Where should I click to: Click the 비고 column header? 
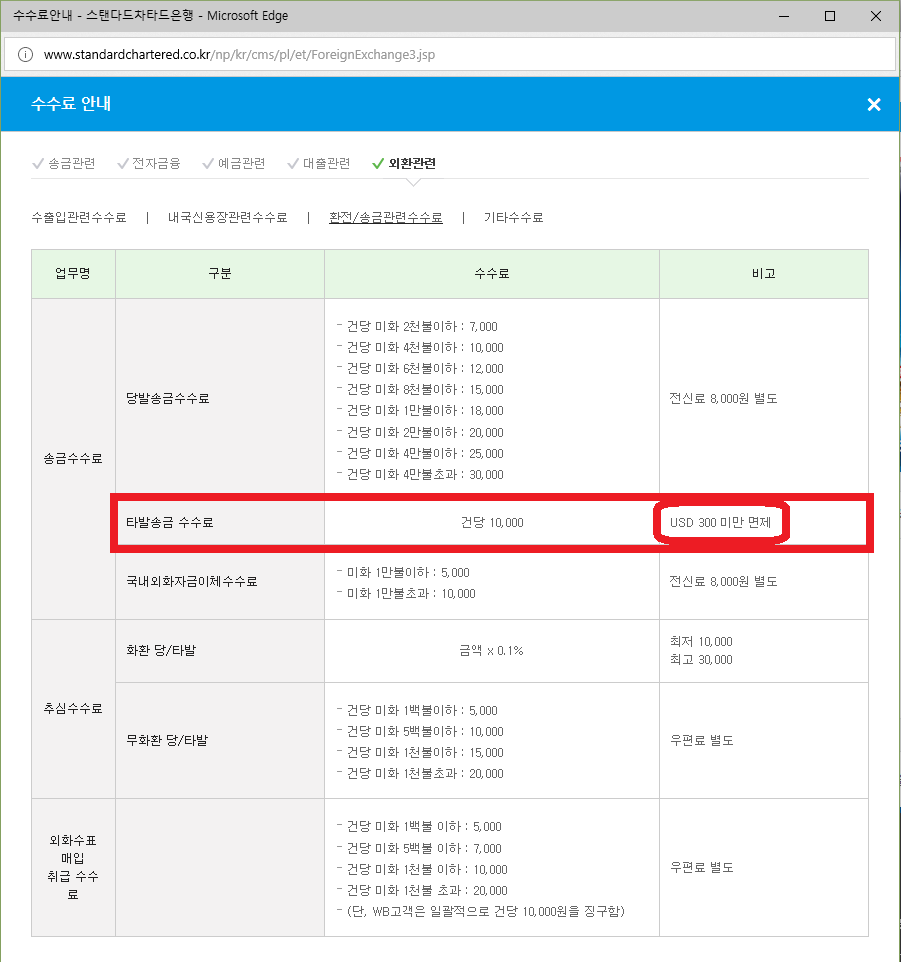(x=764, y=274)
